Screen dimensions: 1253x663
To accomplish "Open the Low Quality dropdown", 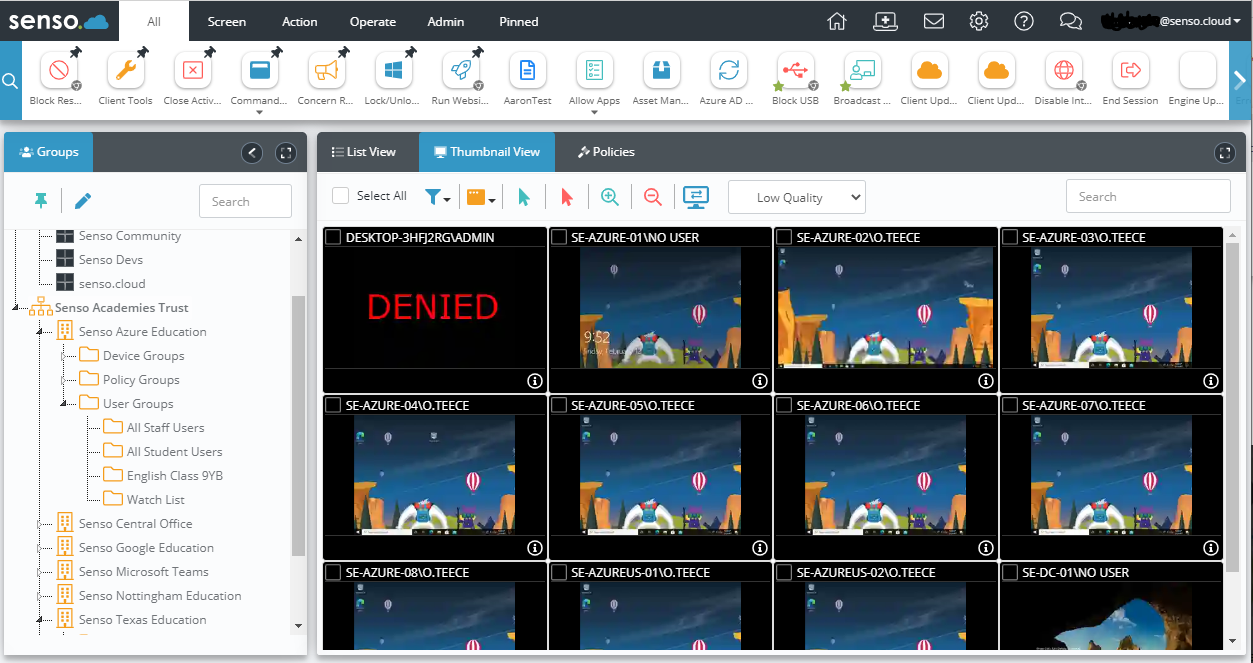I will (x=797, y=197).
